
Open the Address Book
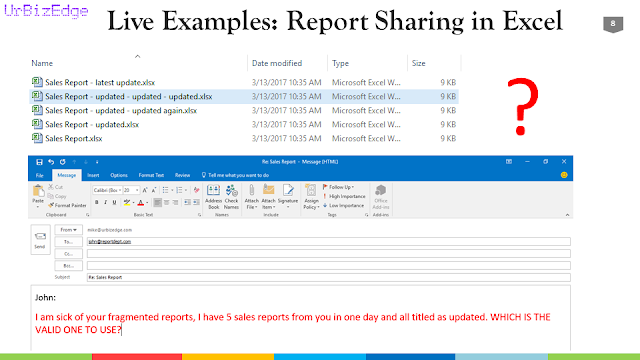[x=213, y=197]
